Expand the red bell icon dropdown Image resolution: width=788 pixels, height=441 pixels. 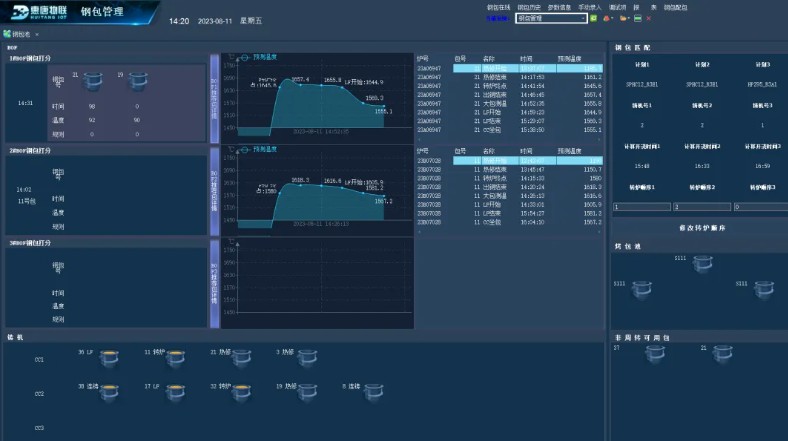coord(612,18)
